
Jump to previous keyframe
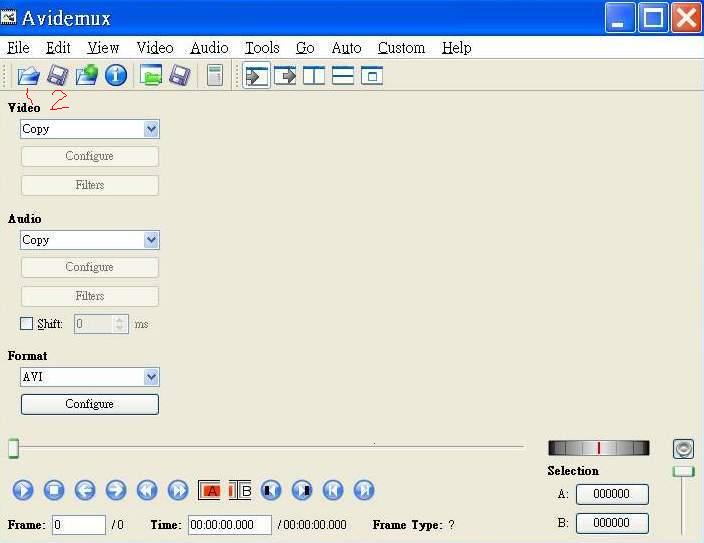click(147, 490)
